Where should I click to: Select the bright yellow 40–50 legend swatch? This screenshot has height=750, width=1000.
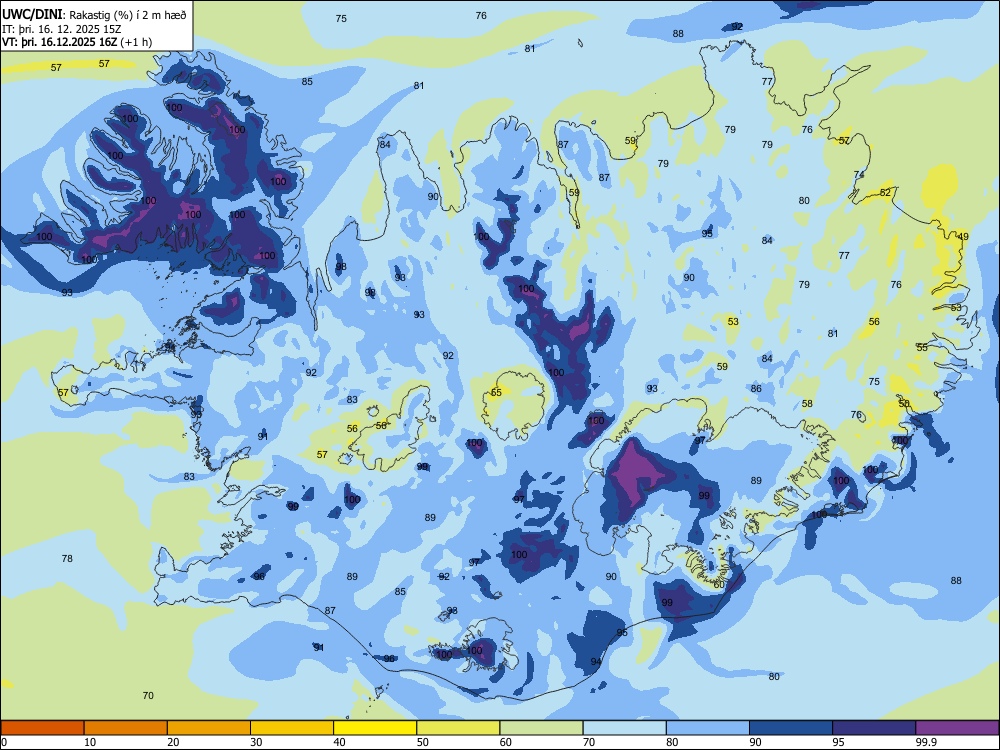pyautogui.click(x=375, y=728)
